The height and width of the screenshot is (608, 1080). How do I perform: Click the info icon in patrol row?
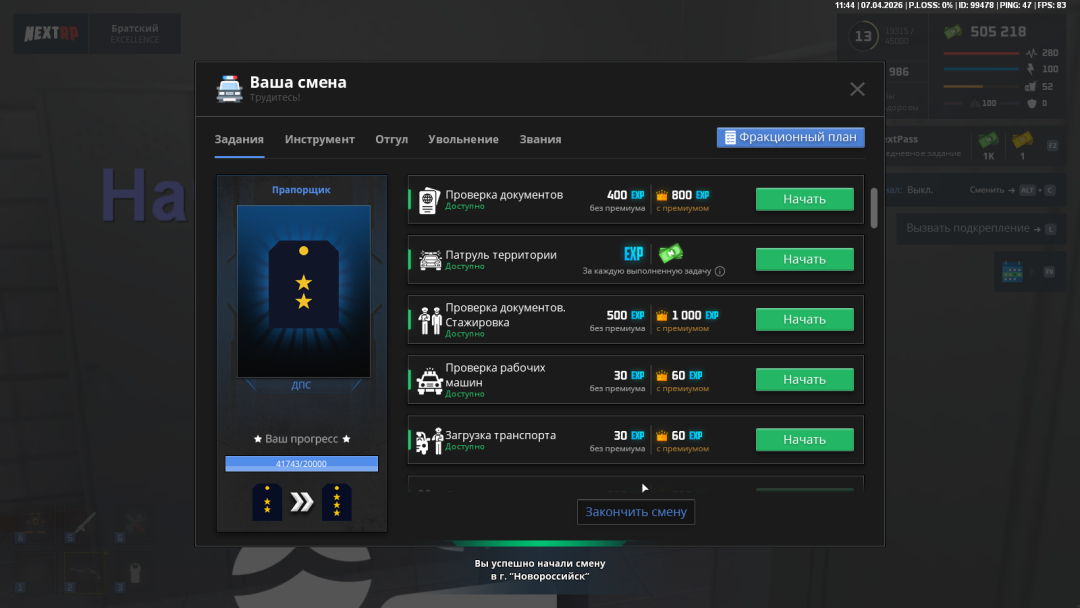[719, 271]
